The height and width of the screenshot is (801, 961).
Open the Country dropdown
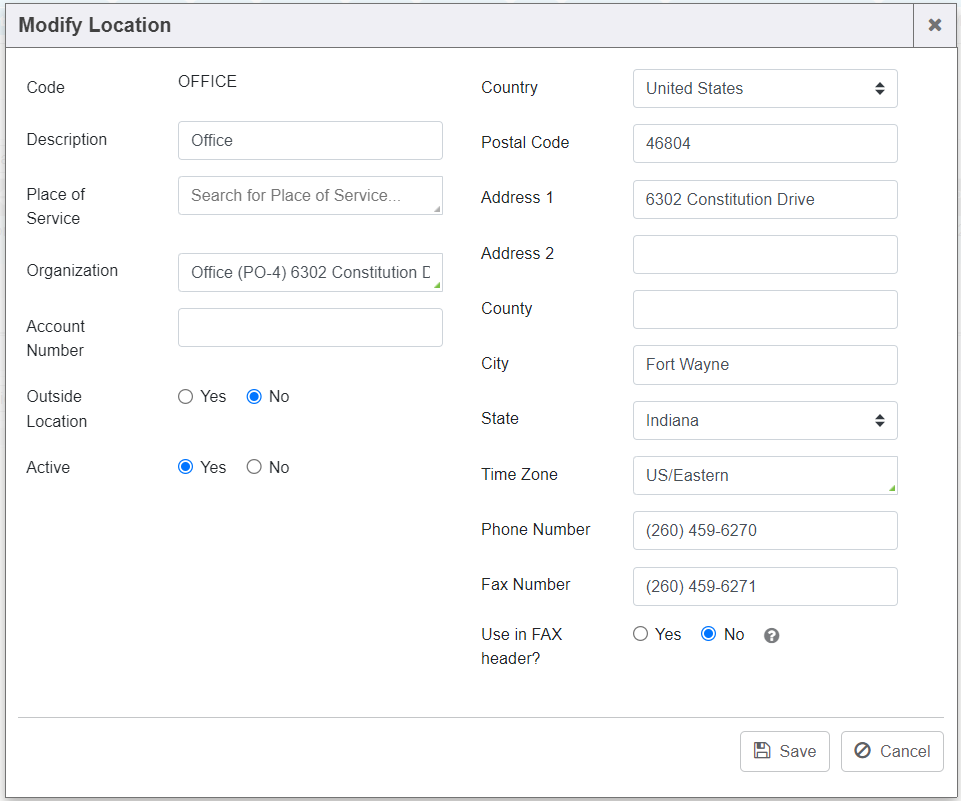(x=765, y=88)
